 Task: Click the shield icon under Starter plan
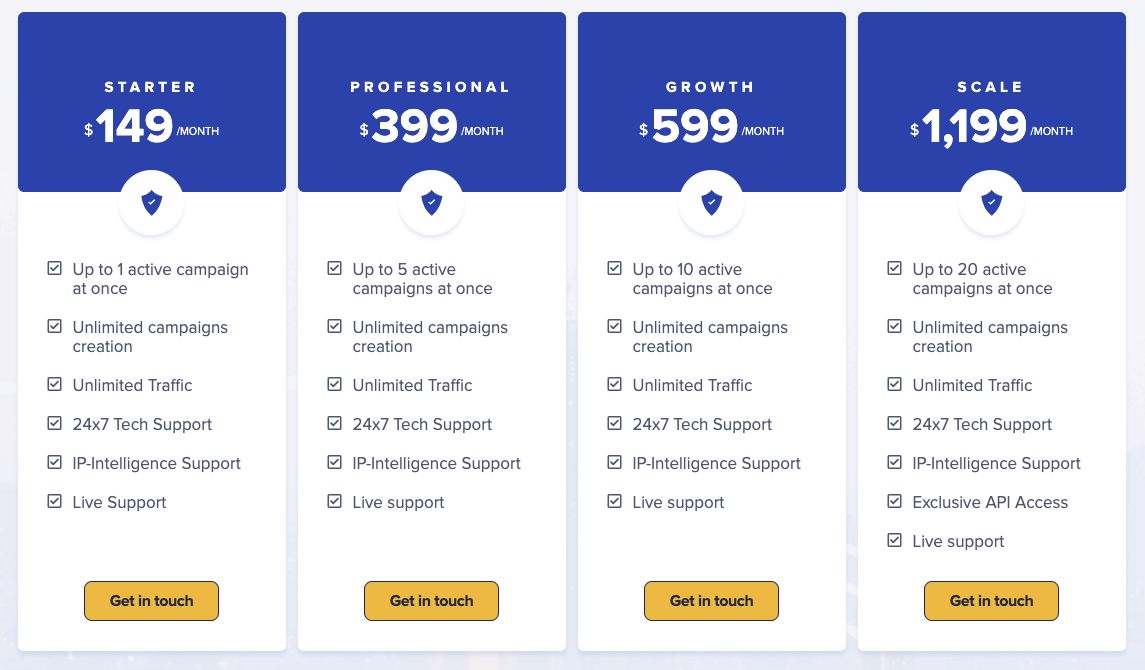tap(151, 203)
